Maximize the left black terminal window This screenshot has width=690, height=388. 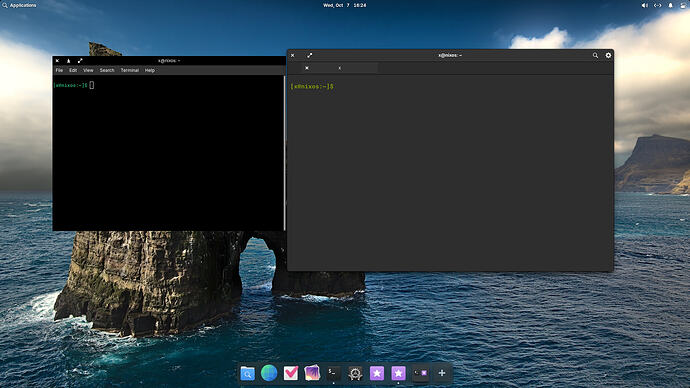pos(80,61)
